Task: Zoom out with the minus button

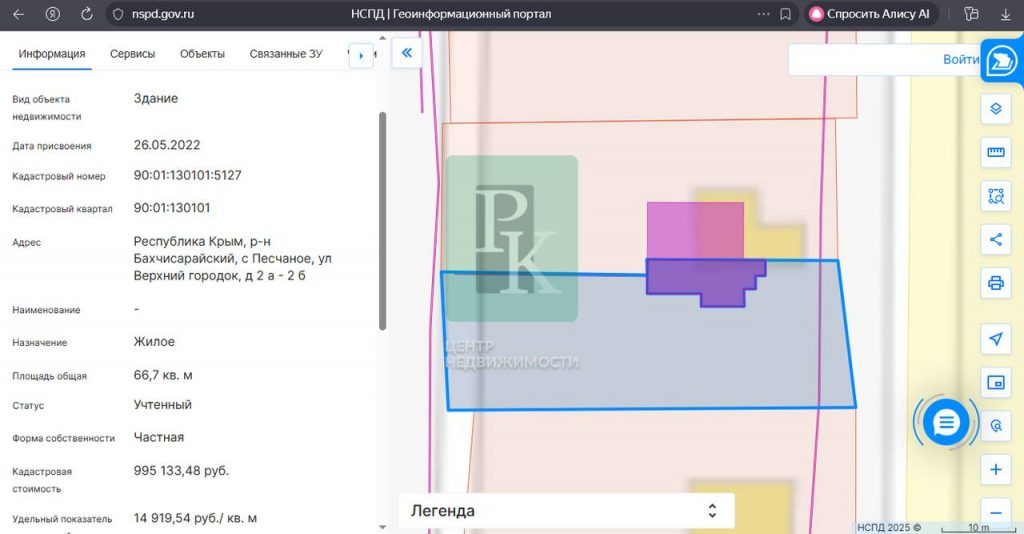Action: coord(995,510)
